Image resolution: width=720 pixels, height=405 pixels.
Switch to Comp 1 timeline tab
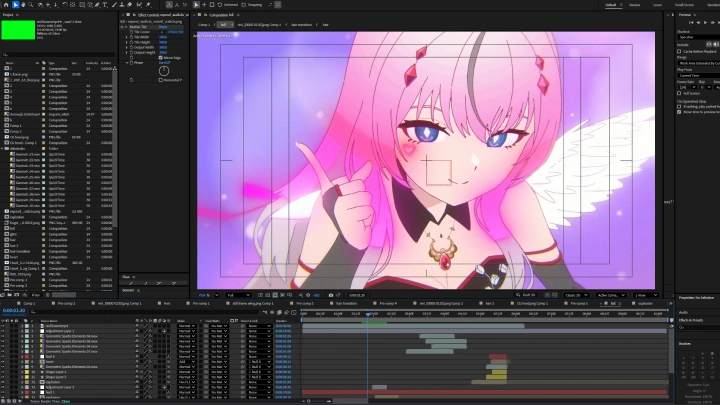pos(29,304)
